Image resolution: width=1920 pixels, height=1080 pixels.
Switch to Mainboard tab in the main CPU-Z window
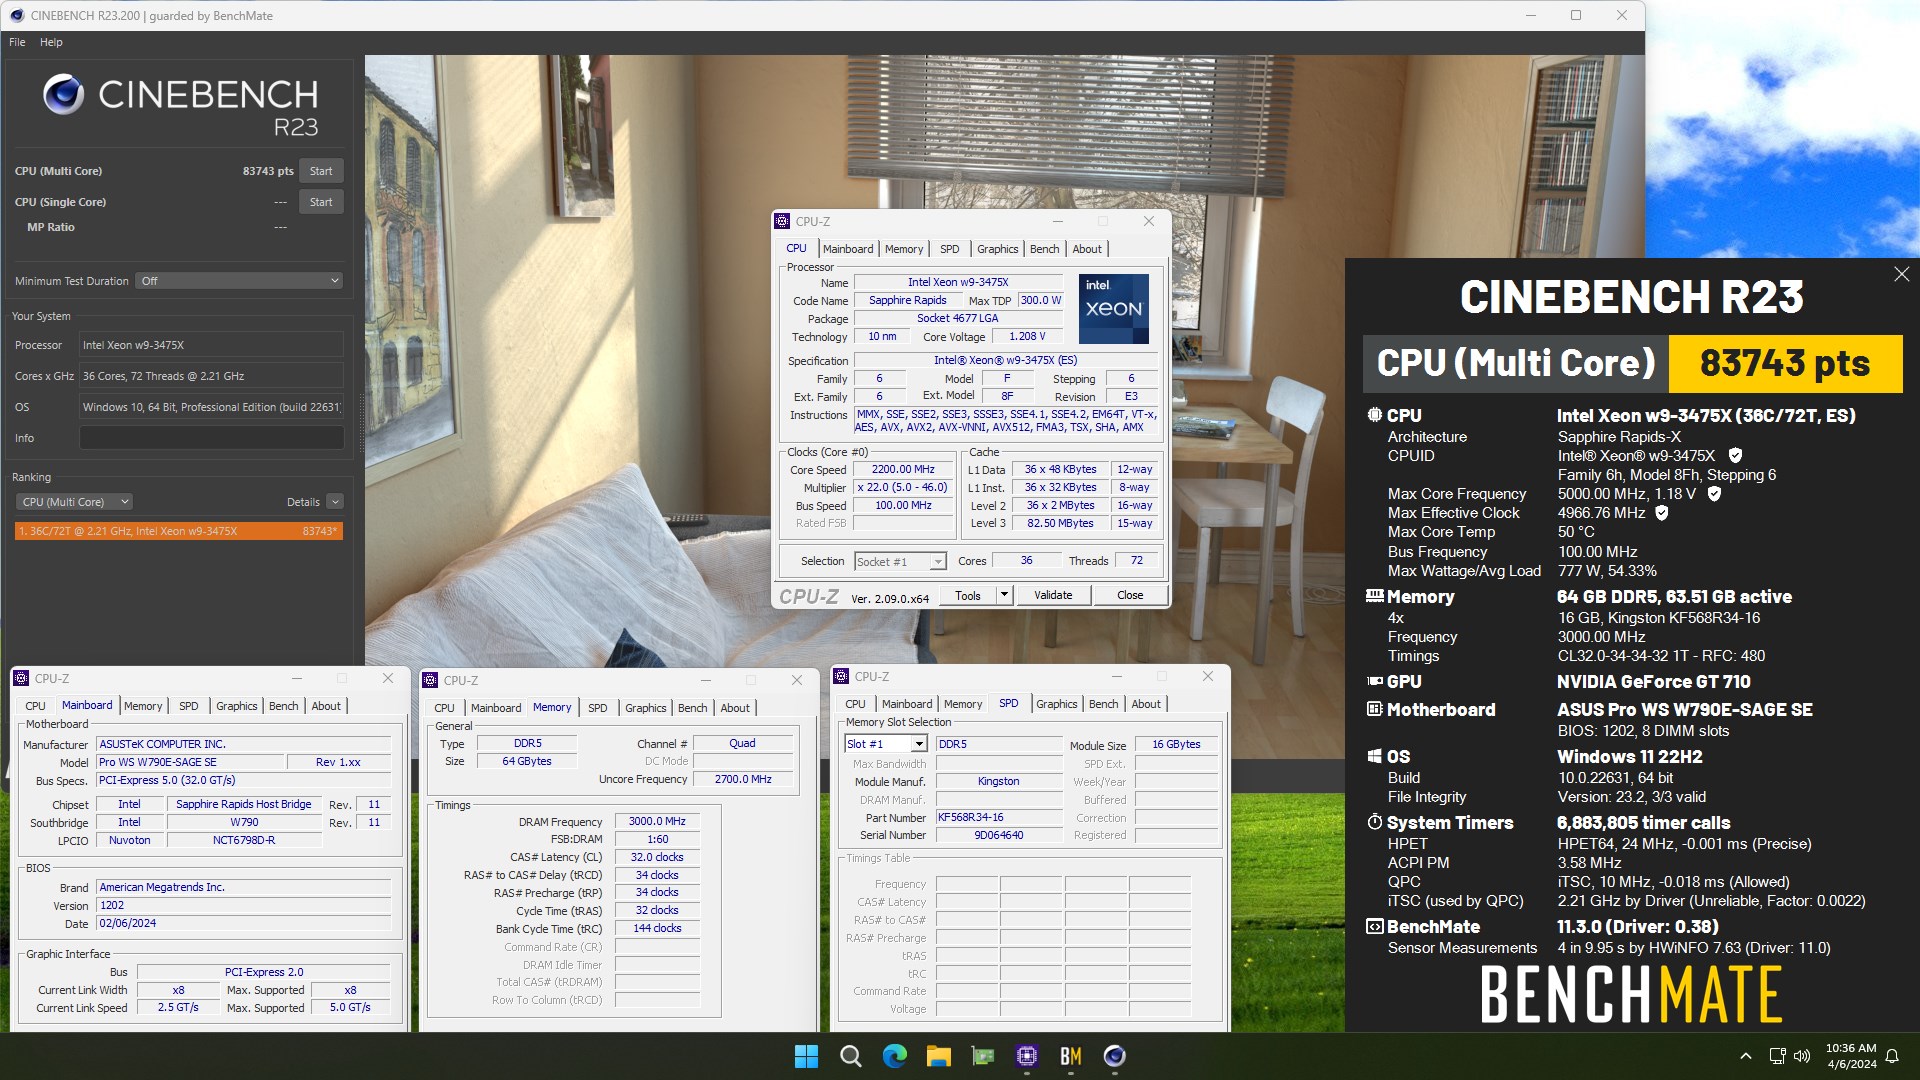point(848,249)
